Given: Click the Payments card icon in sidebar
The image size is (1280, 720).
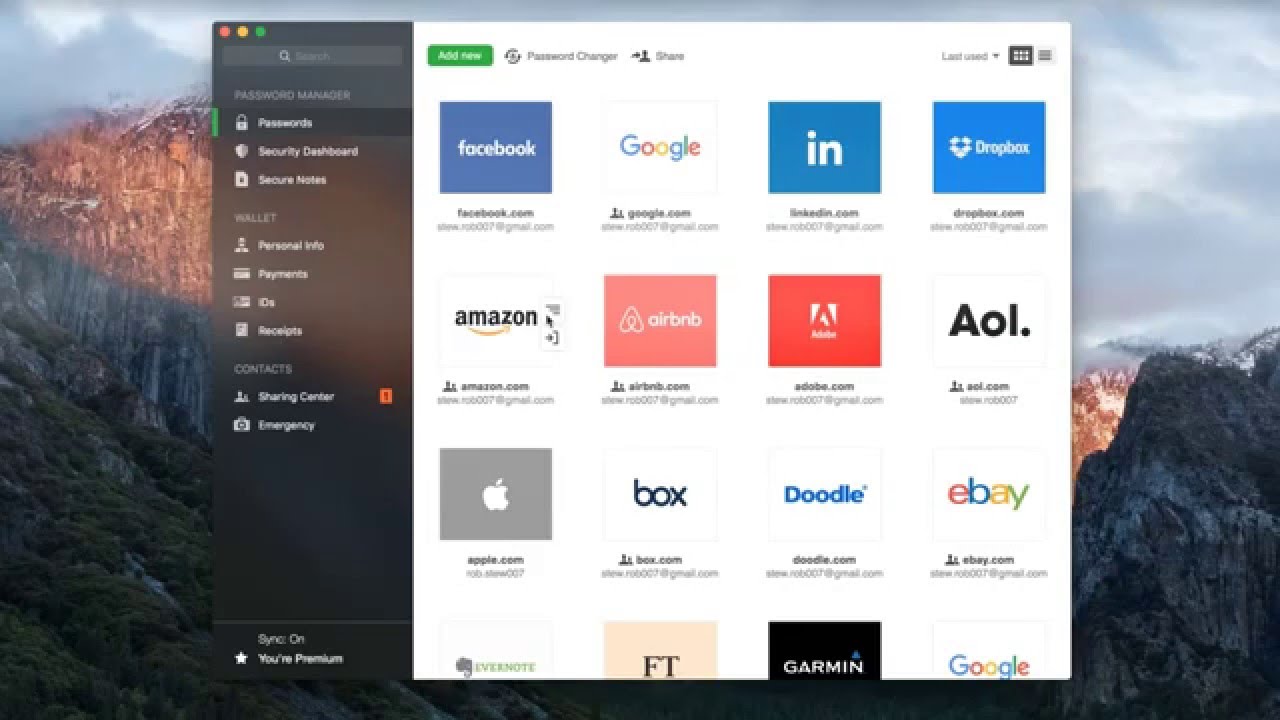Looking at the screenshot, I should click(241, 274).
